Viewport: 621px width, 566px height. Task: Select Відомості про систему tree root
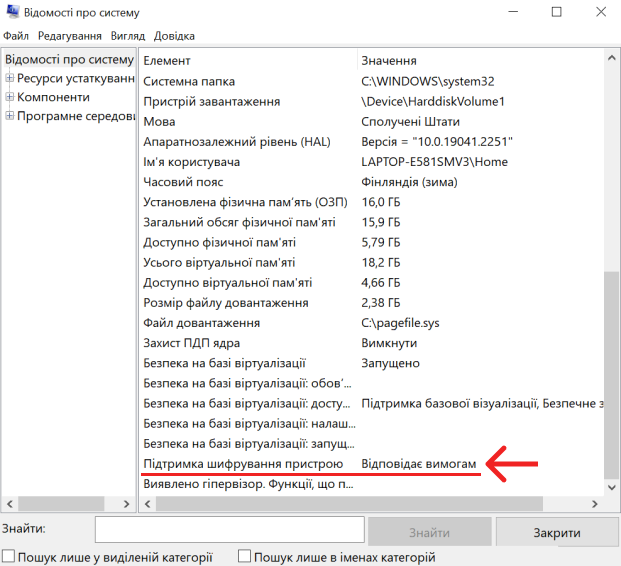pyautogui.click(x=68, y=59)
